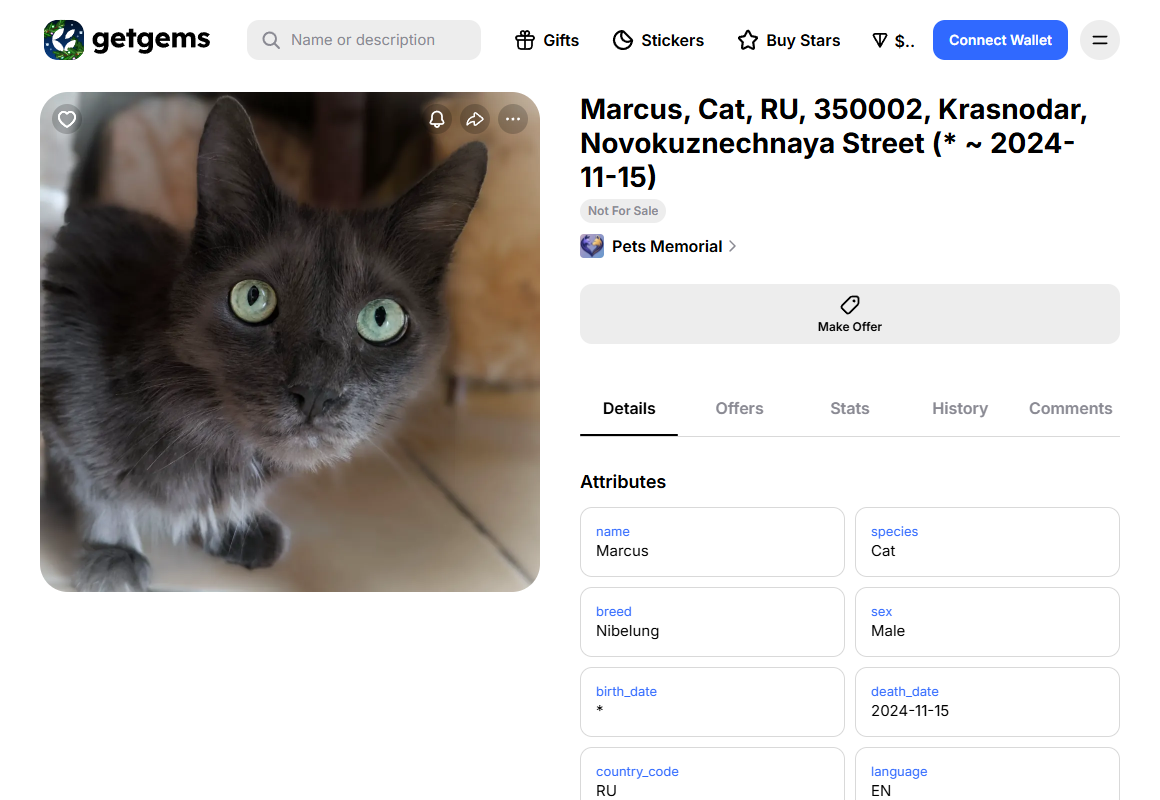
Task: Like the NFT with heart icon
Action: (67, 119)
